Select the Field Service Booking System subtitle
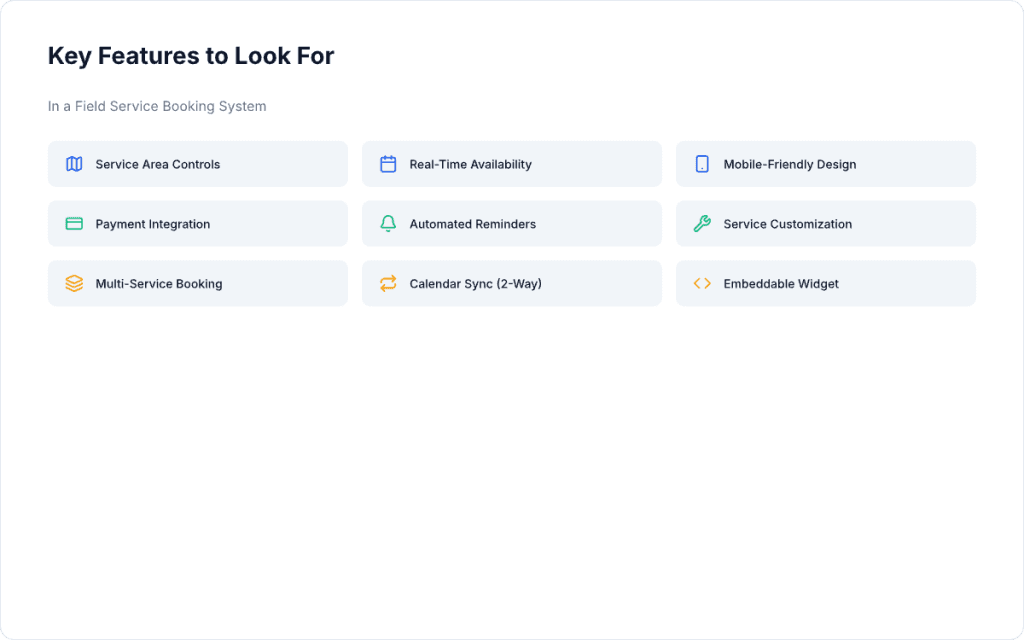 coord(156,106)
